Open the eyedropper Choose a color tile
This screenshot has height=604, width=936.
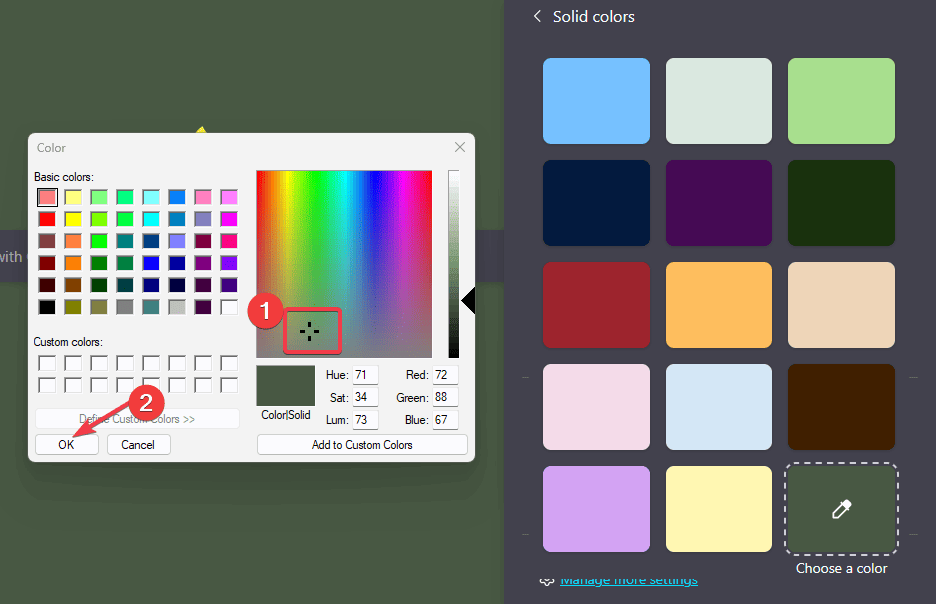(x=841, y=509)
